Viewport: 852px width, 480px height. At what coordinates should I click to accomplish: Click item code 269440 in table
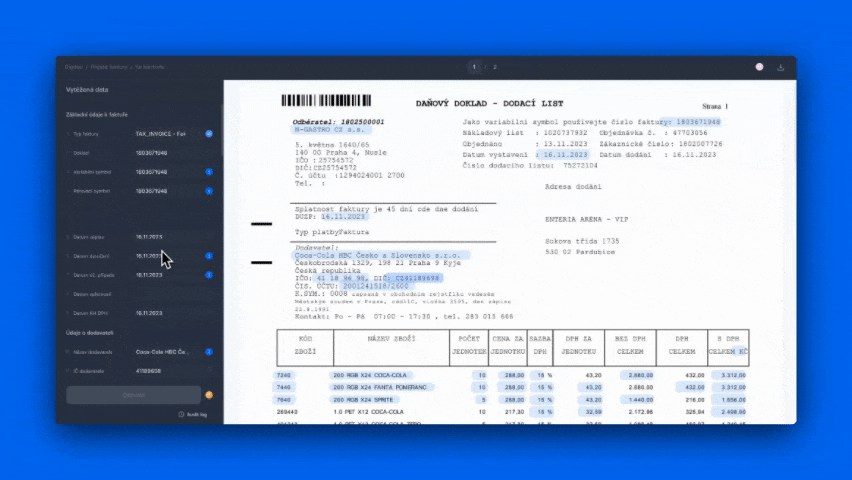pos(287,412)
